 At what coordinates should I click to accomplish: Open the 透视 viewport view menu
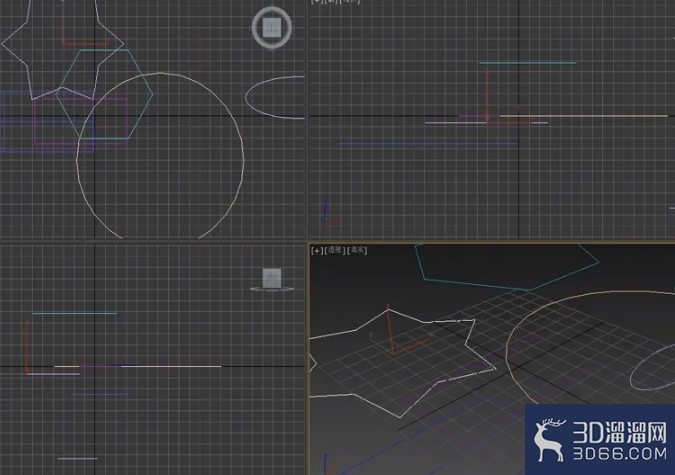334,250
